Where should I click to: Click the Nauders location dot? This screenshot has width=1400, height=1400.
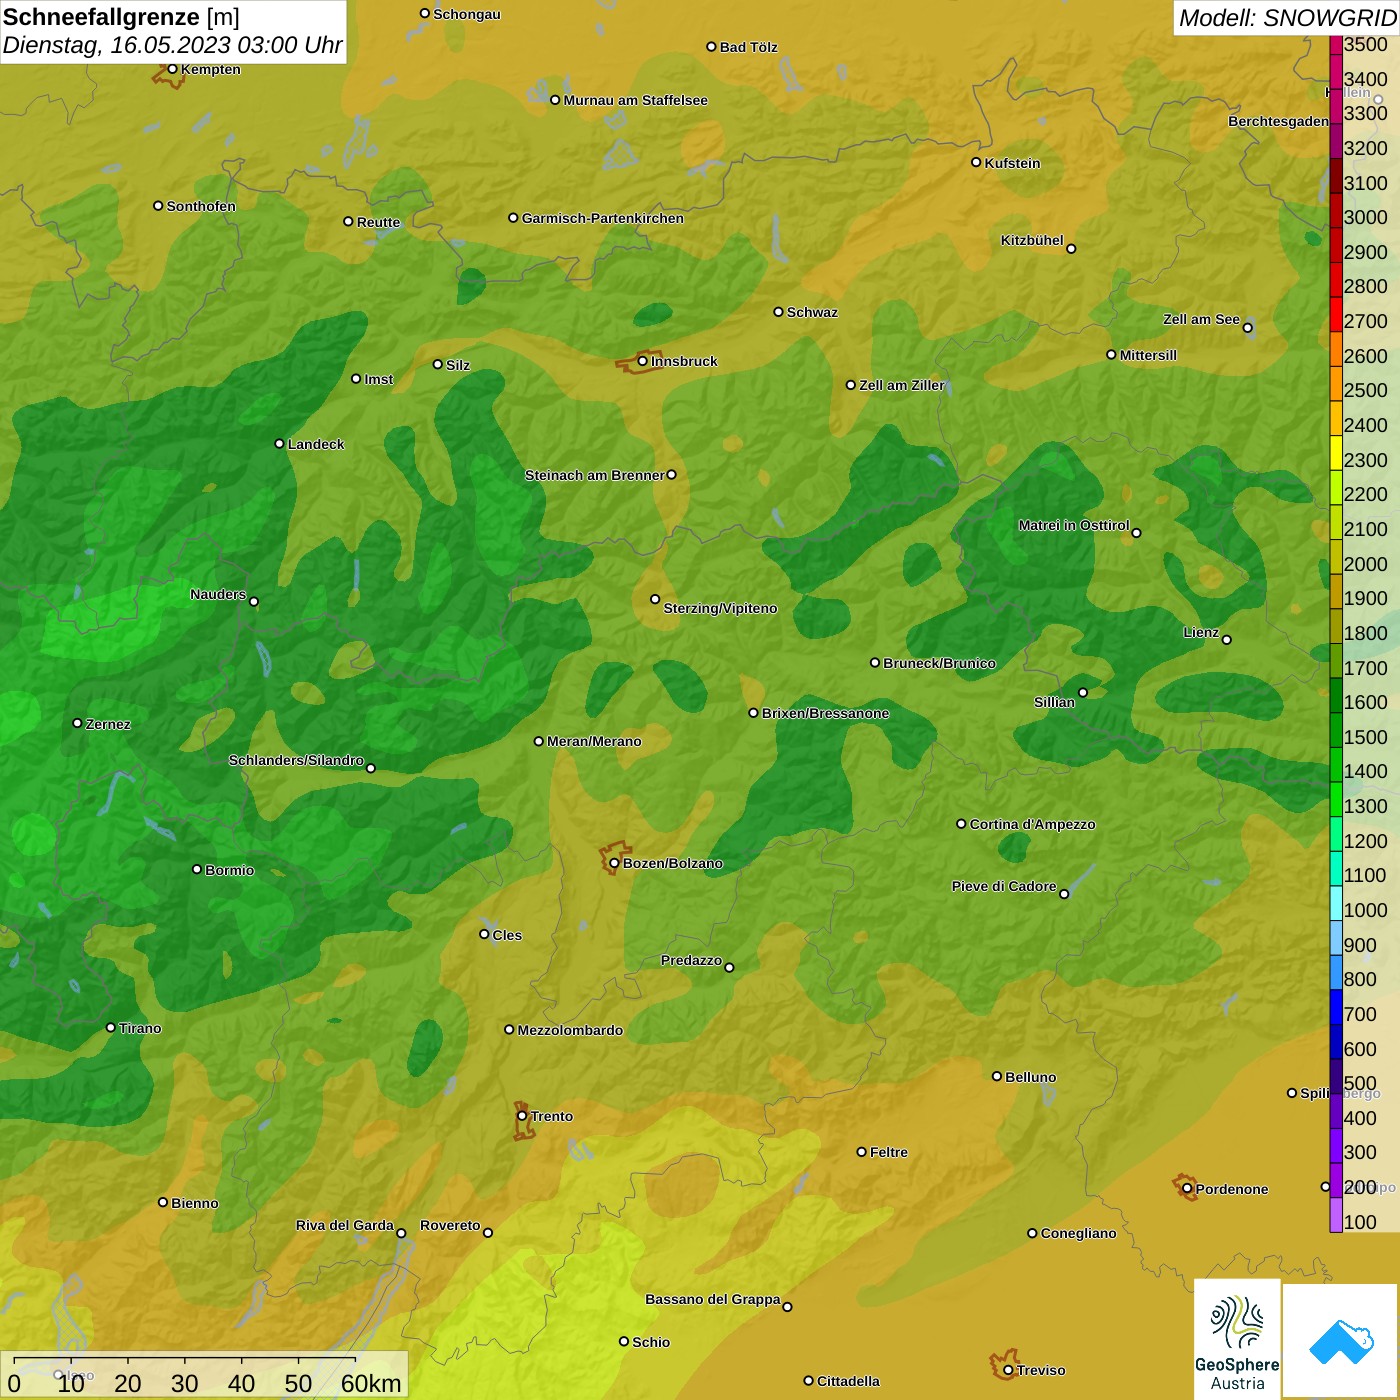coord(253,601)
